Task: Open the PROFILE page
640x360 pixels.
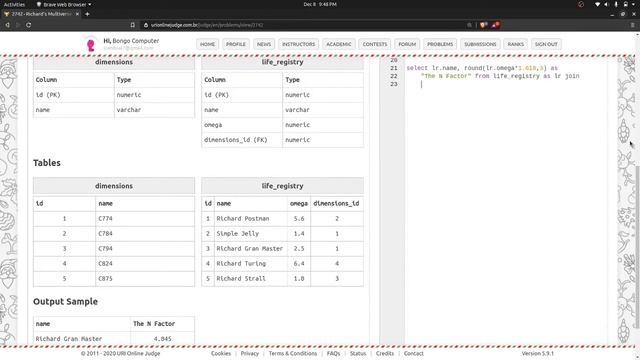Action: tap(236, 44)
